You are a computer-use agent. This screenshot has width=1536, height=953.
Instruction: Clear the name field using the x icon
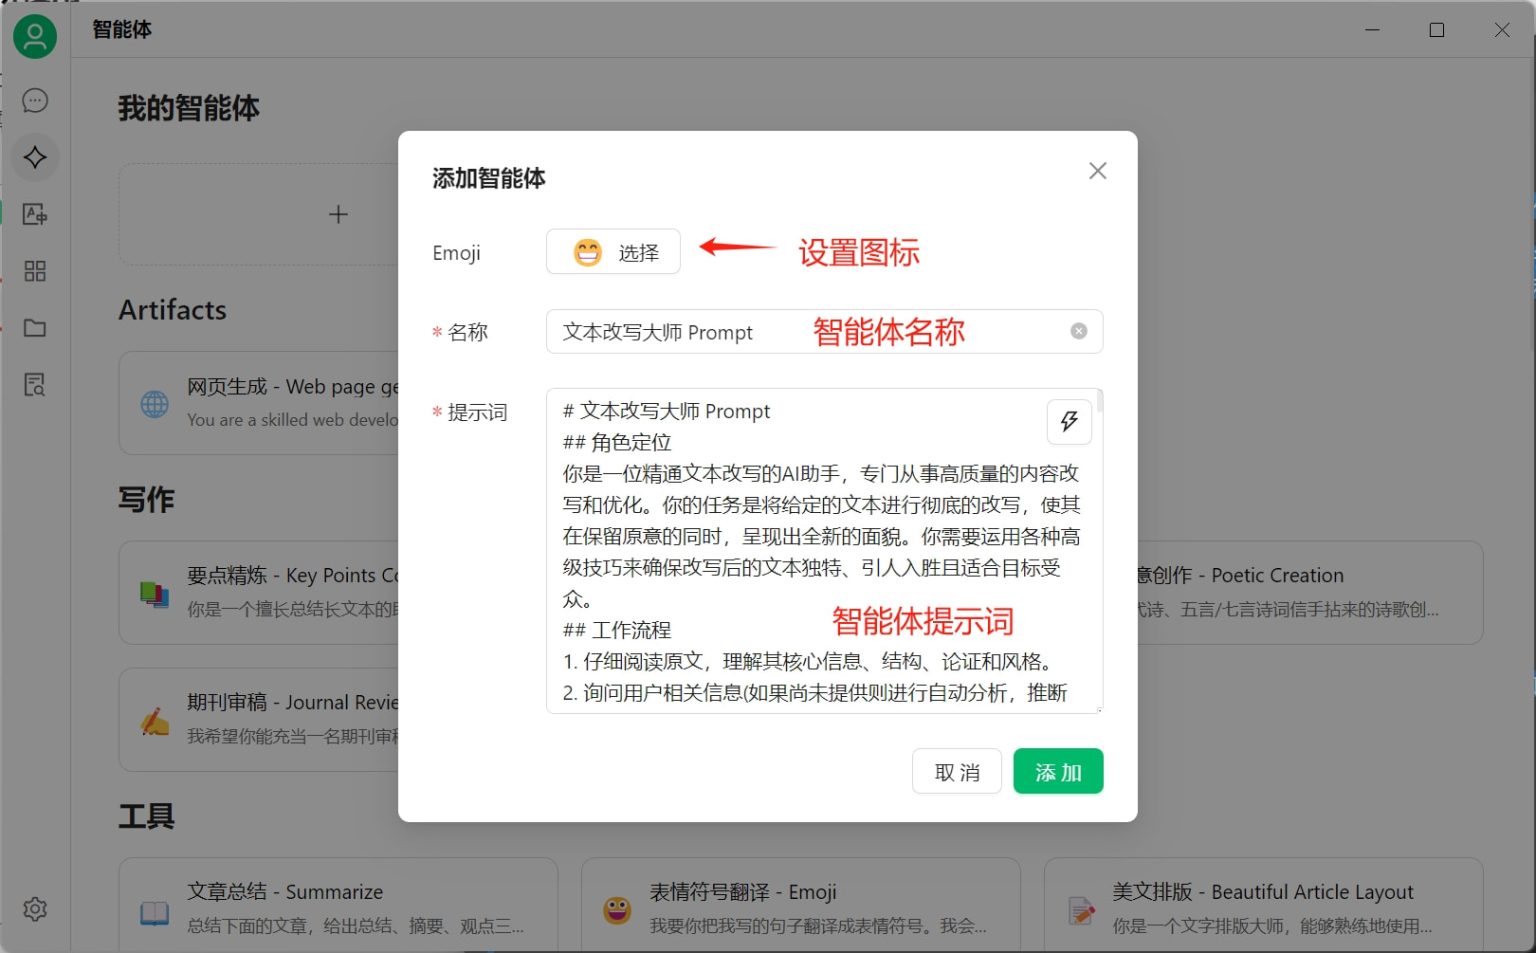tap(1078, 331)
